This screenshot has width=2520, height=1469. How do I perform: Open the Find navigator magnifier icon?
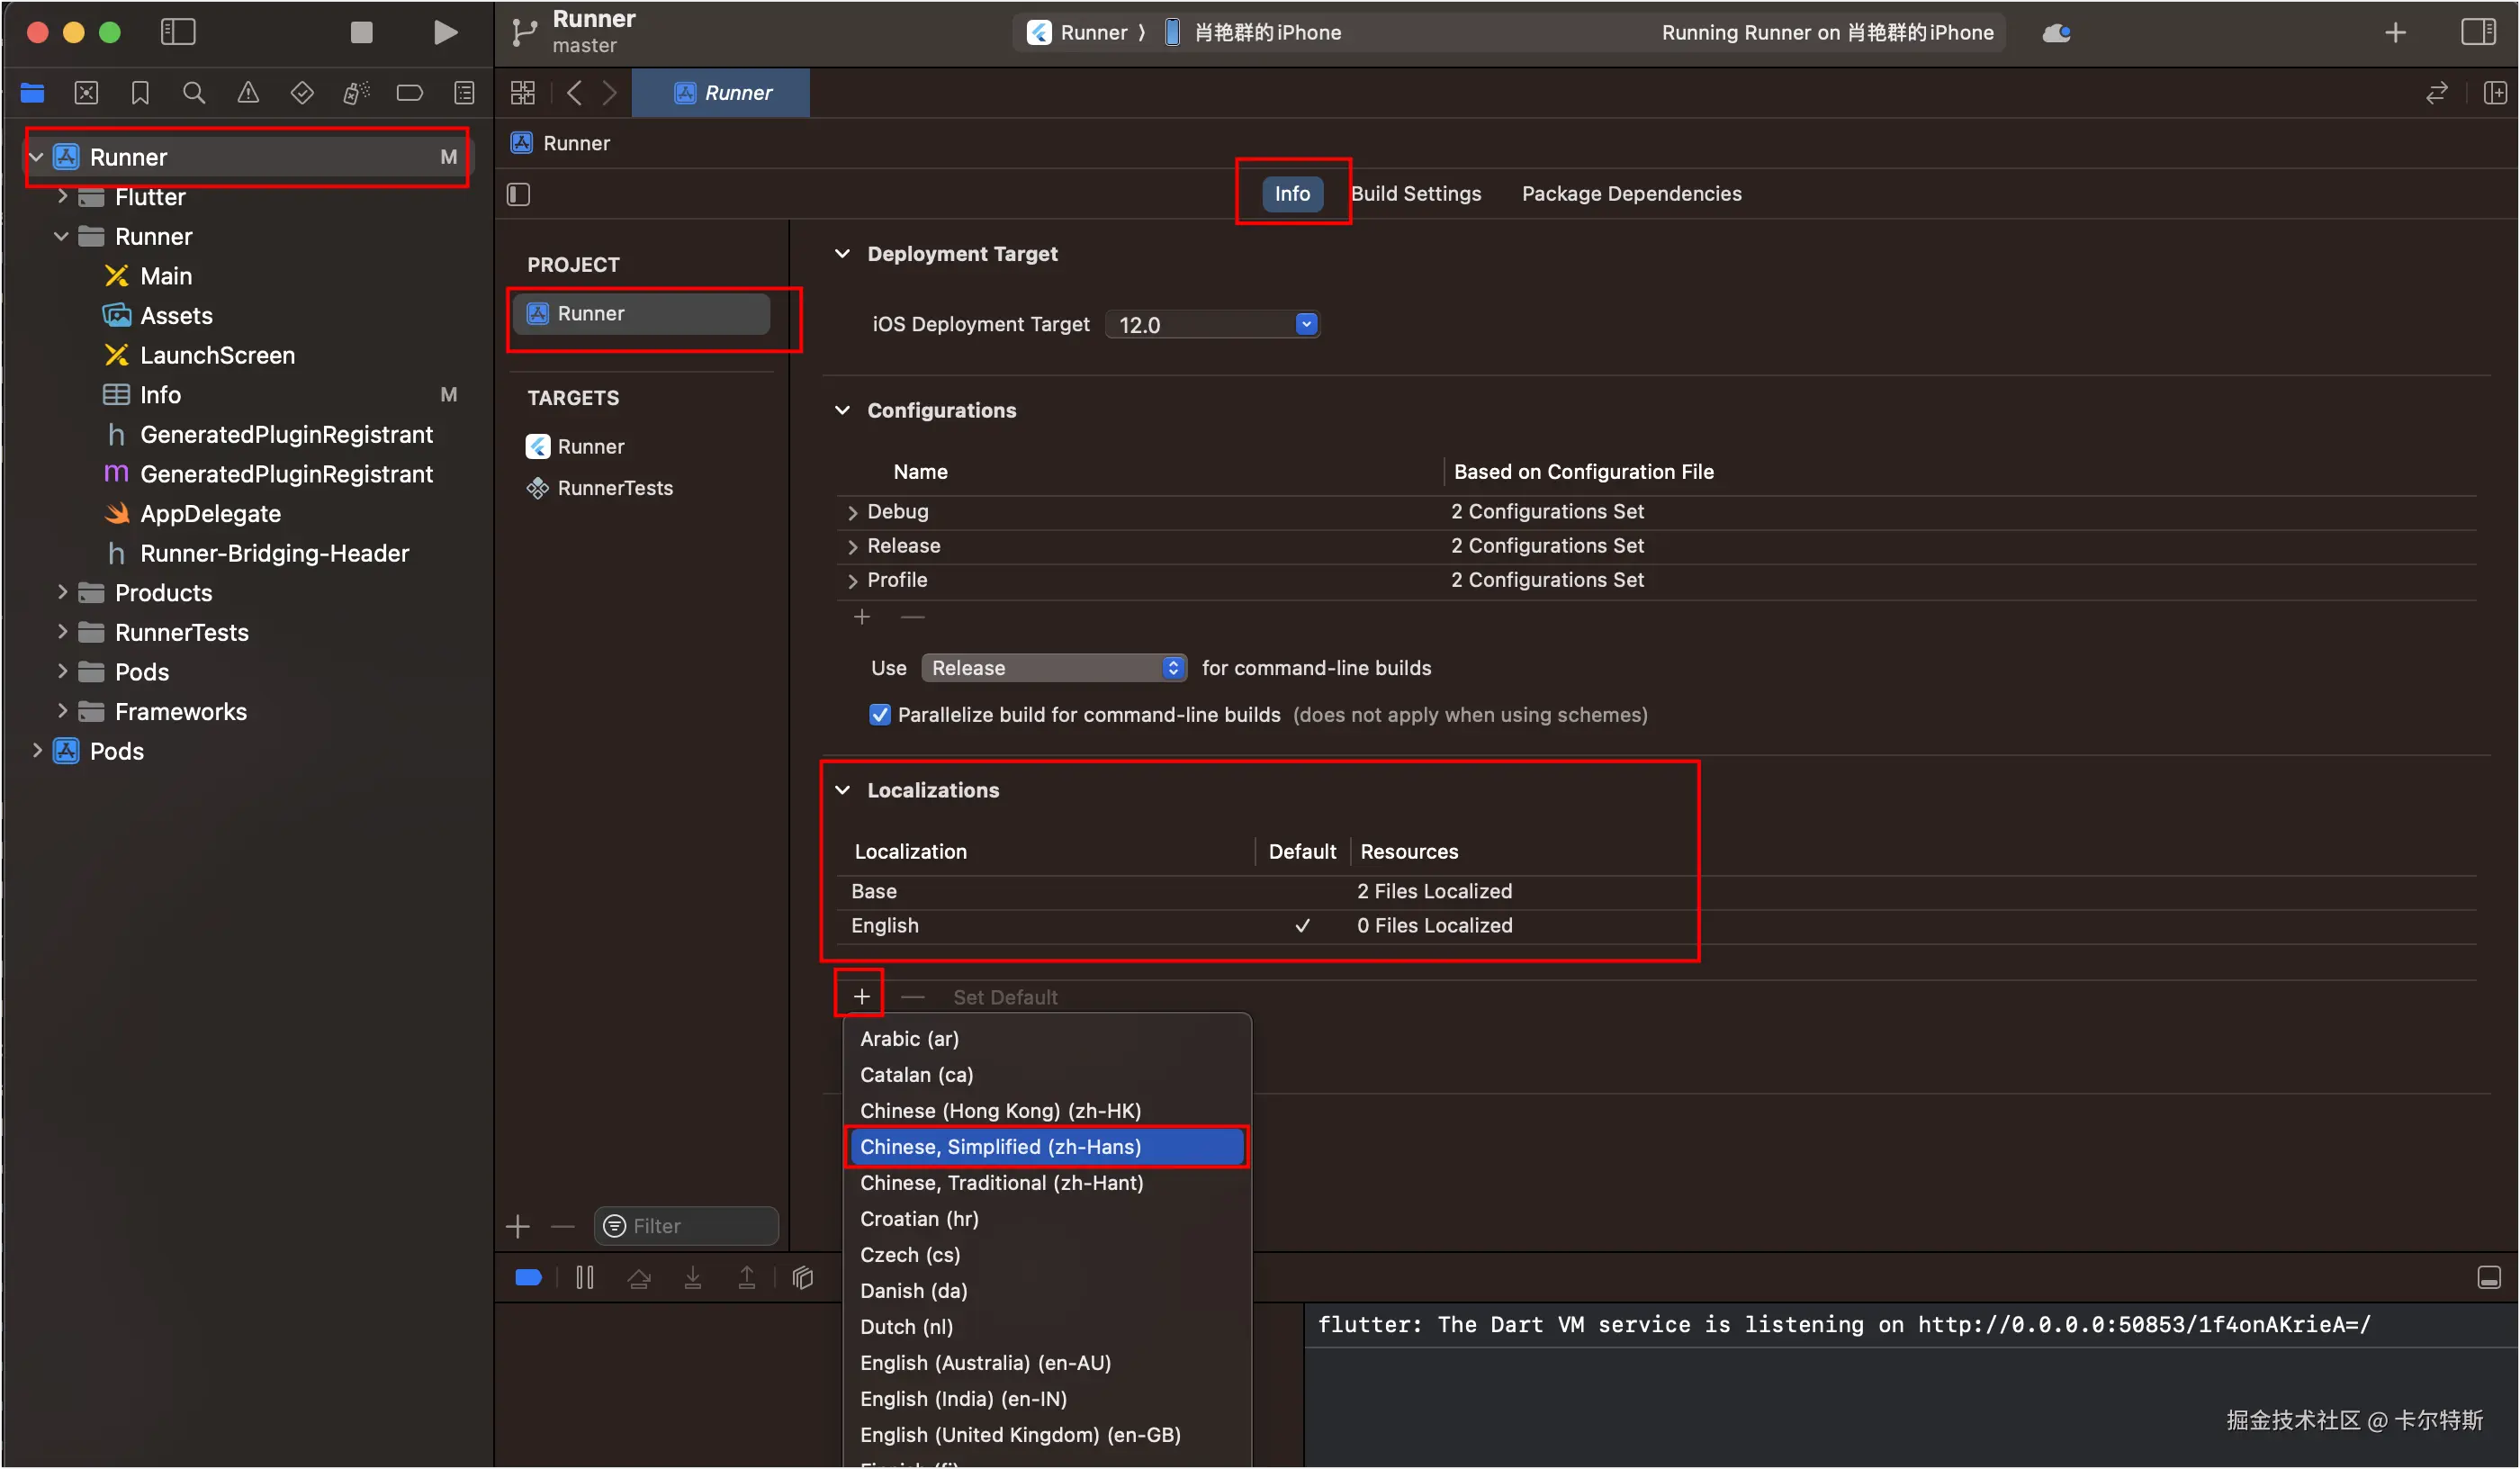[x=194, y=93]
